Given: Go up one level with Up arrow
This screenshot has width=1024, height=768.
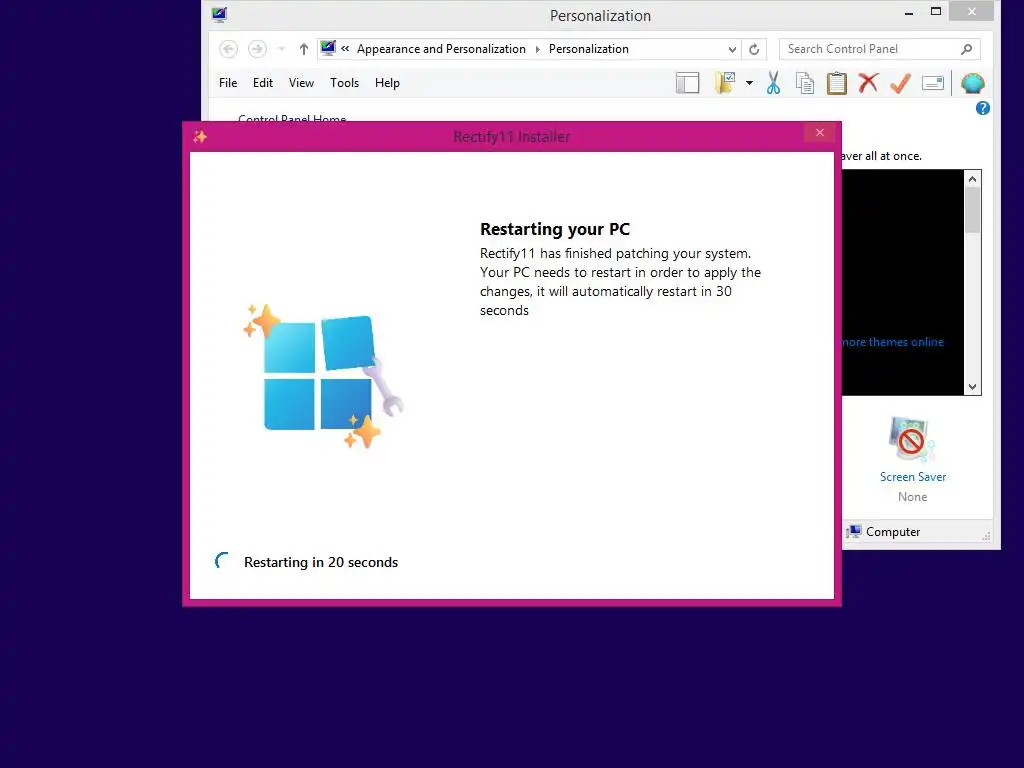Looking at the screenshot, I should (303, 49).
